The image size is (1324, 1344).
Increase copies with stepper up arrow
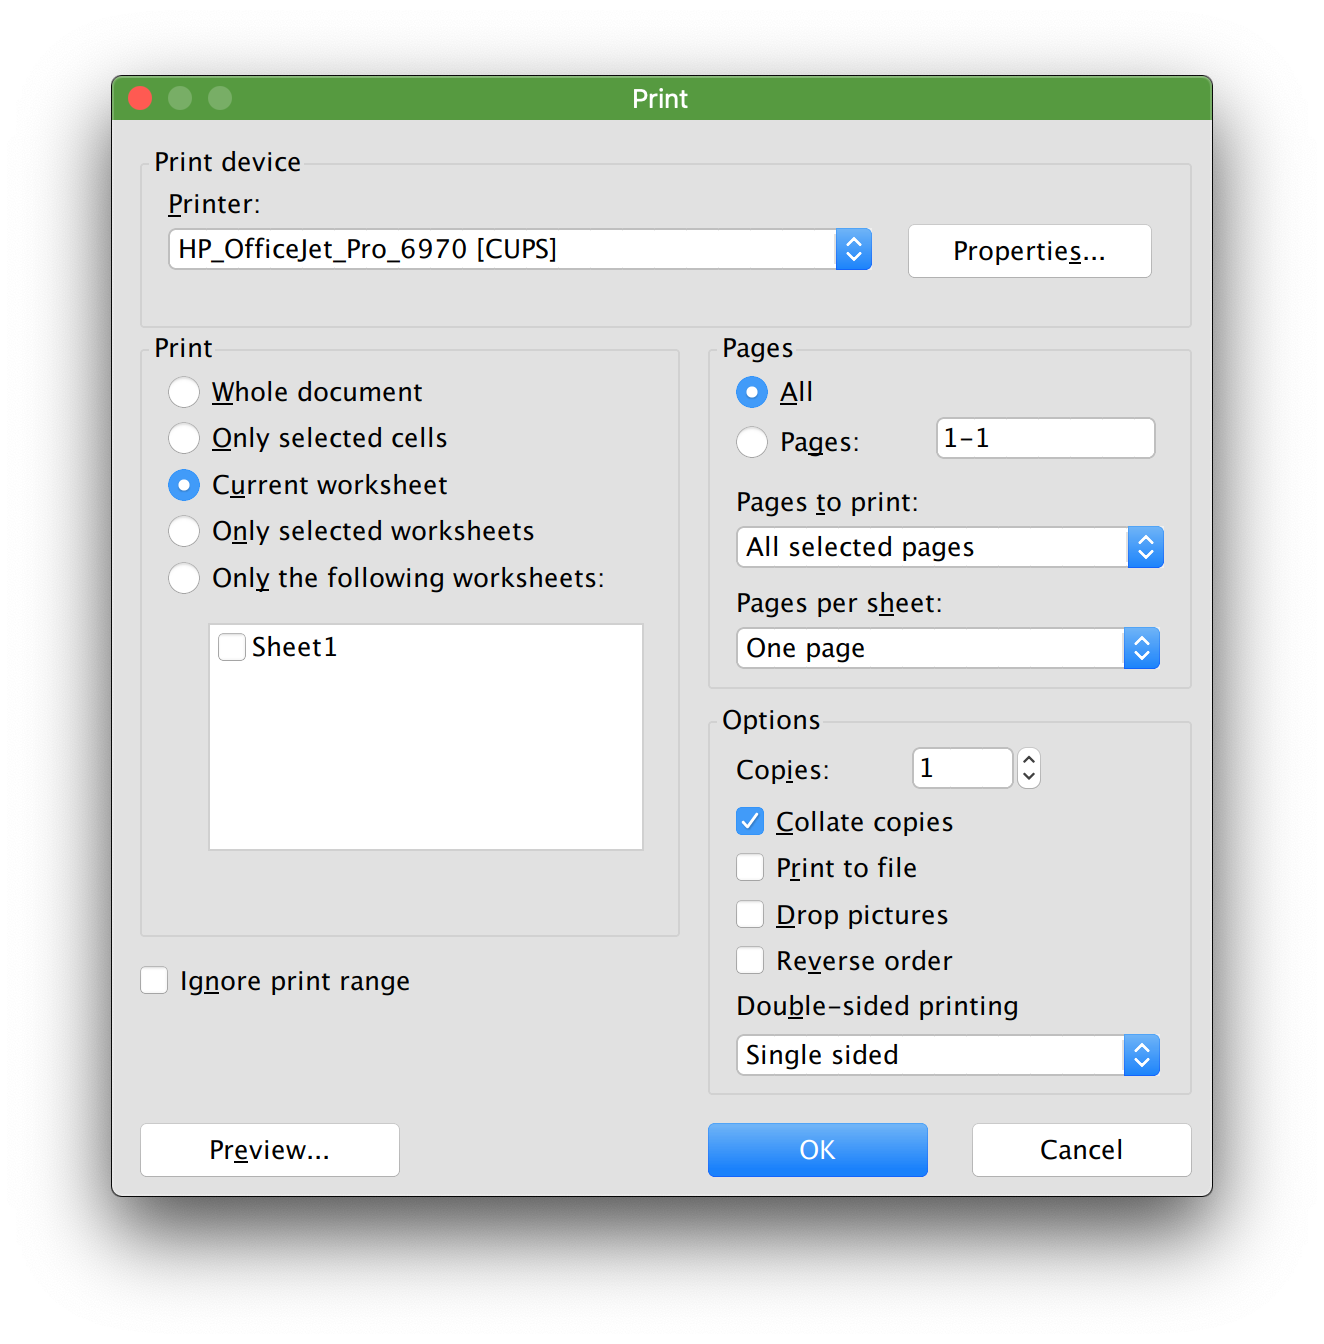(1029, 760)
